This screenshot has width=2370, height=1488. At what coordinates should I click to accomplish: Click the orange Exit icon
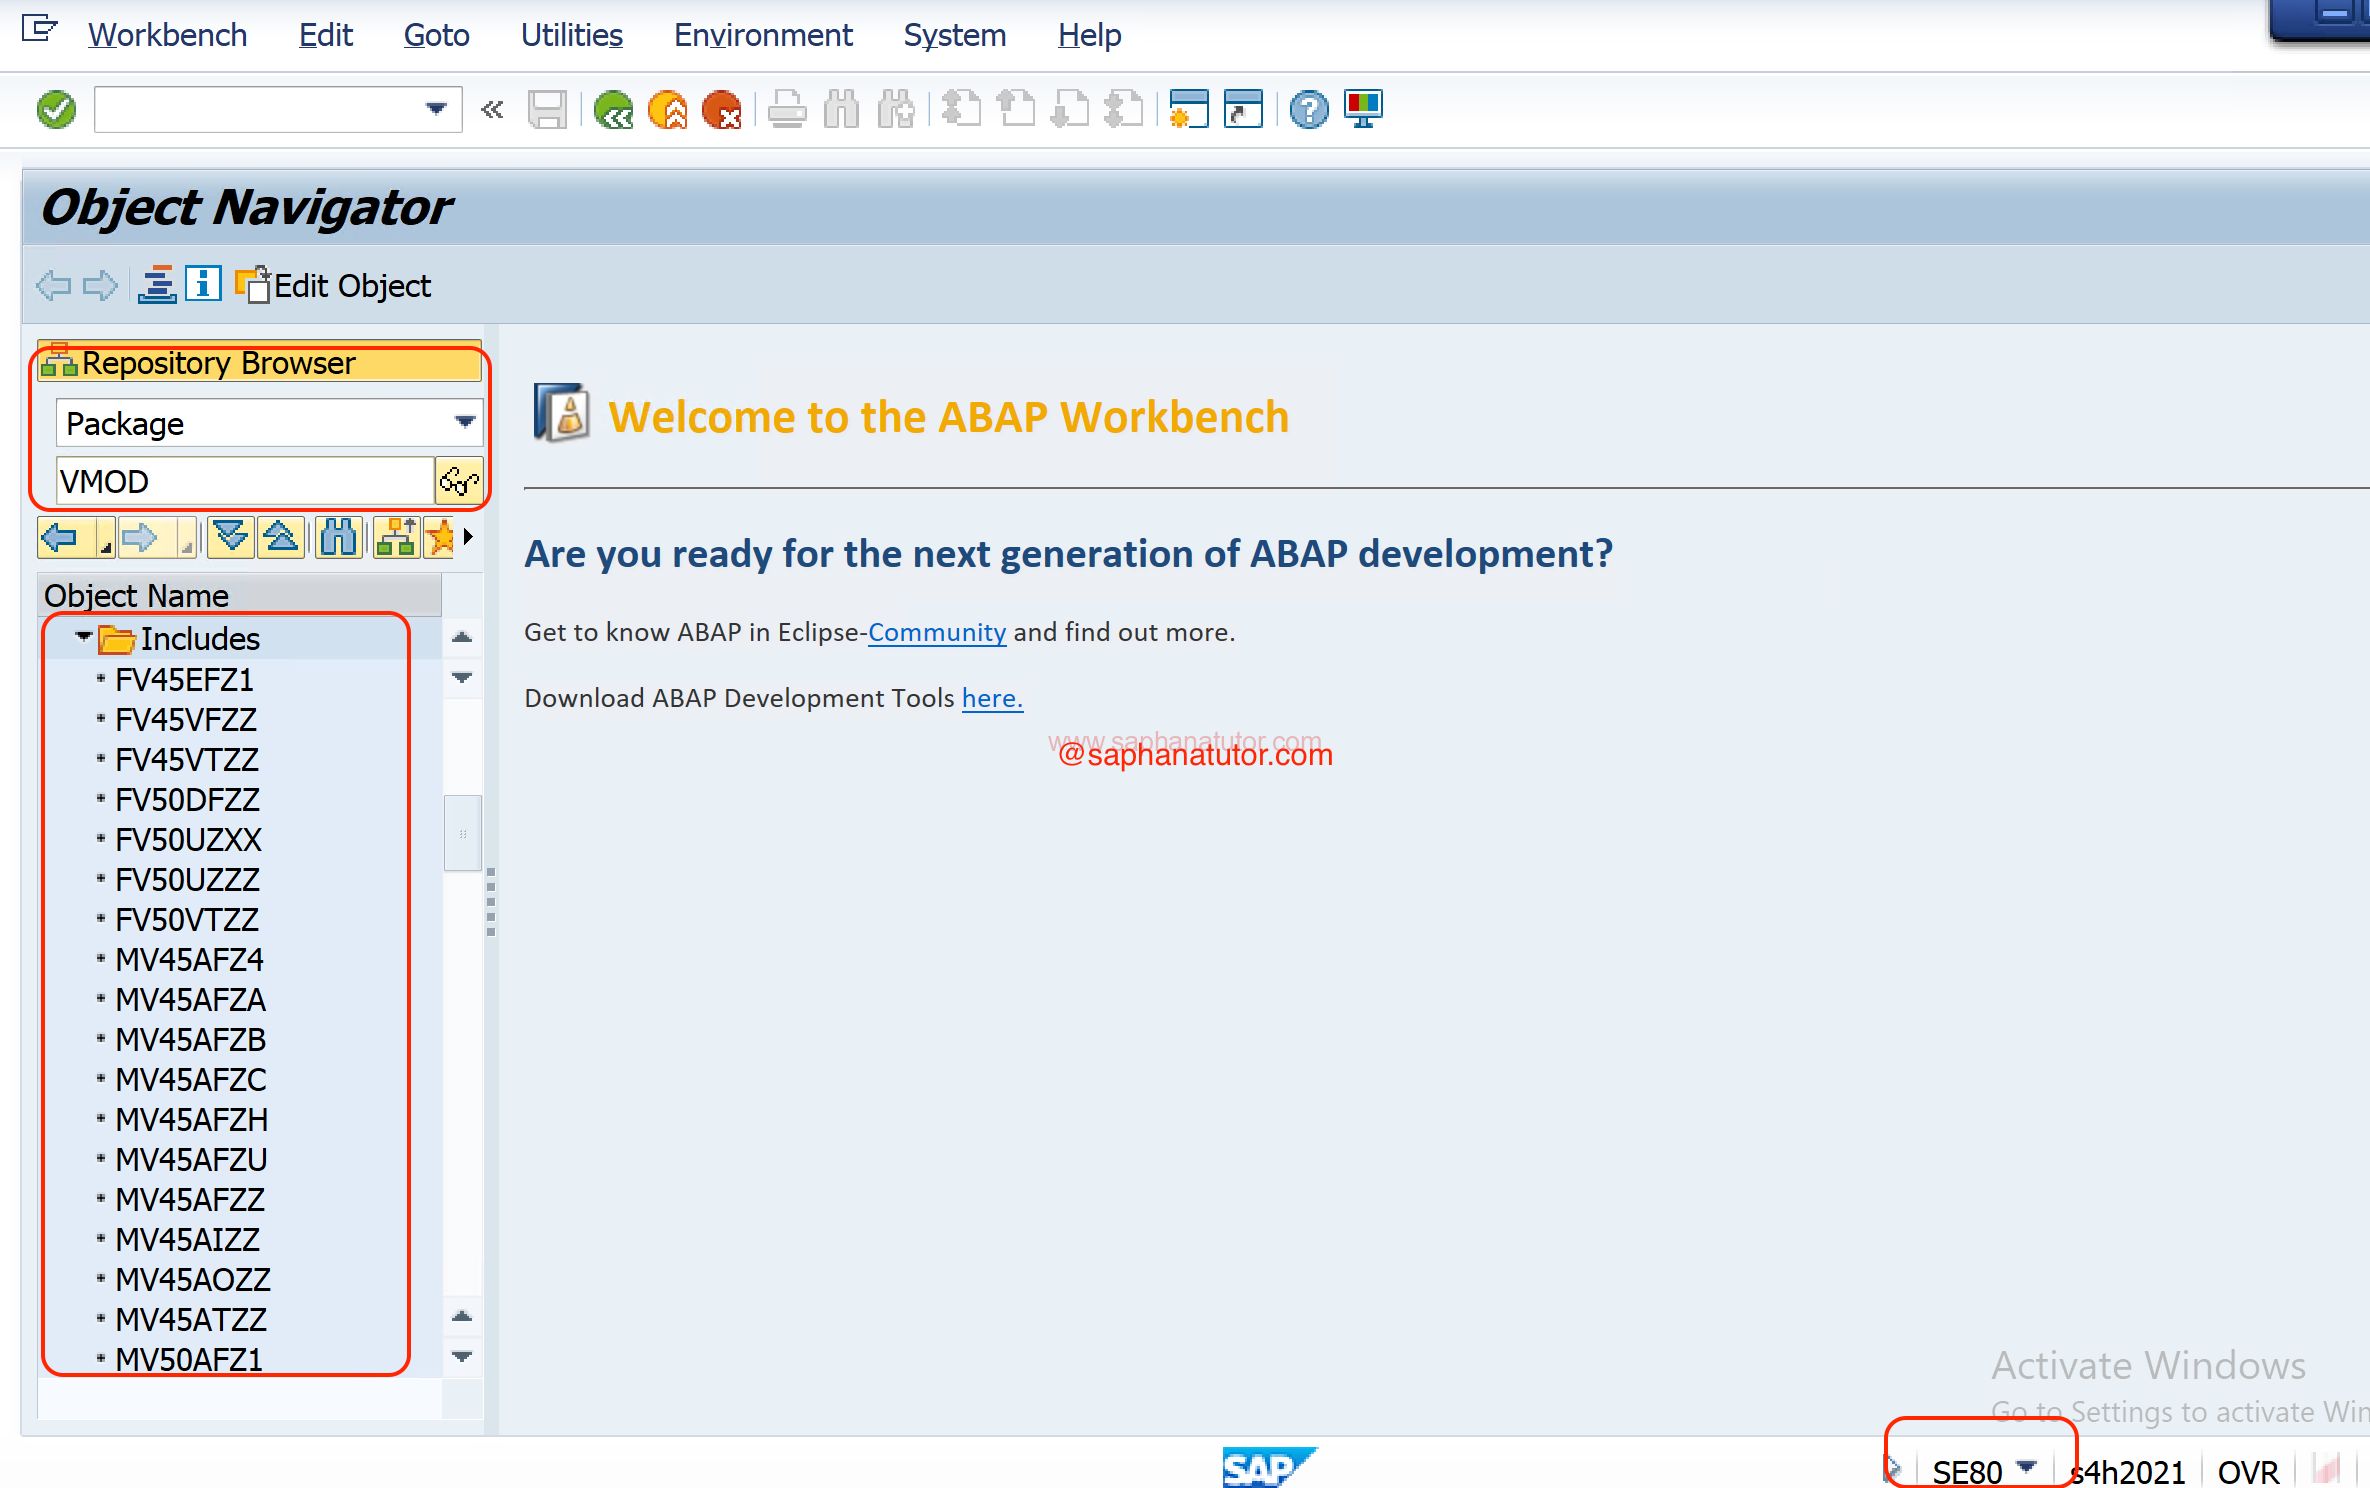pos(667,109)
